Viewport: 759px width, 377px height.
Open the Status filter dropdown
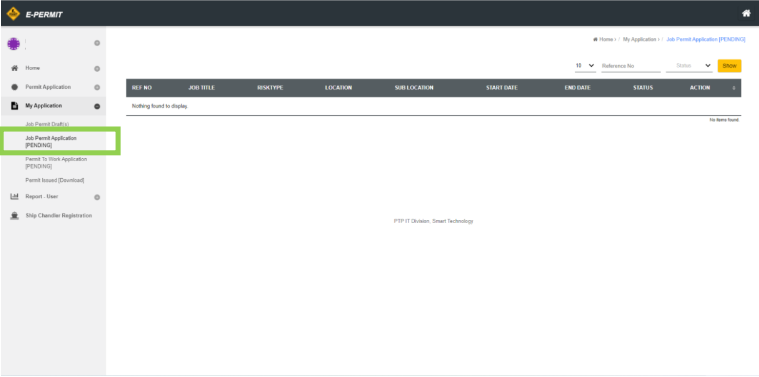point(689,66)
